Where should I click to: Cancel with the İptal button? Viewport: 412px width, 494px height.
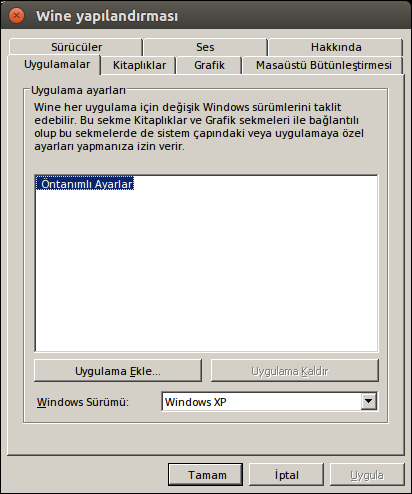click(x=286, y=475)
